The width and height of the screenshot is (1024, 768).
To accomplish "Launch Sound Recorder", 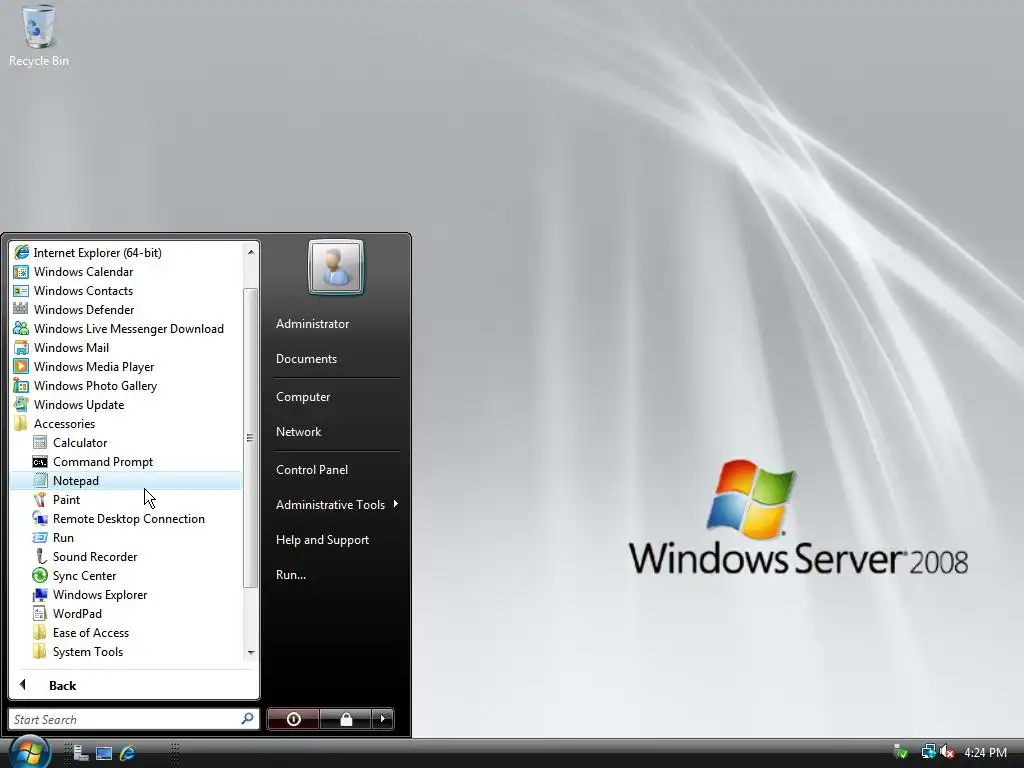I will tap(126, 556).
